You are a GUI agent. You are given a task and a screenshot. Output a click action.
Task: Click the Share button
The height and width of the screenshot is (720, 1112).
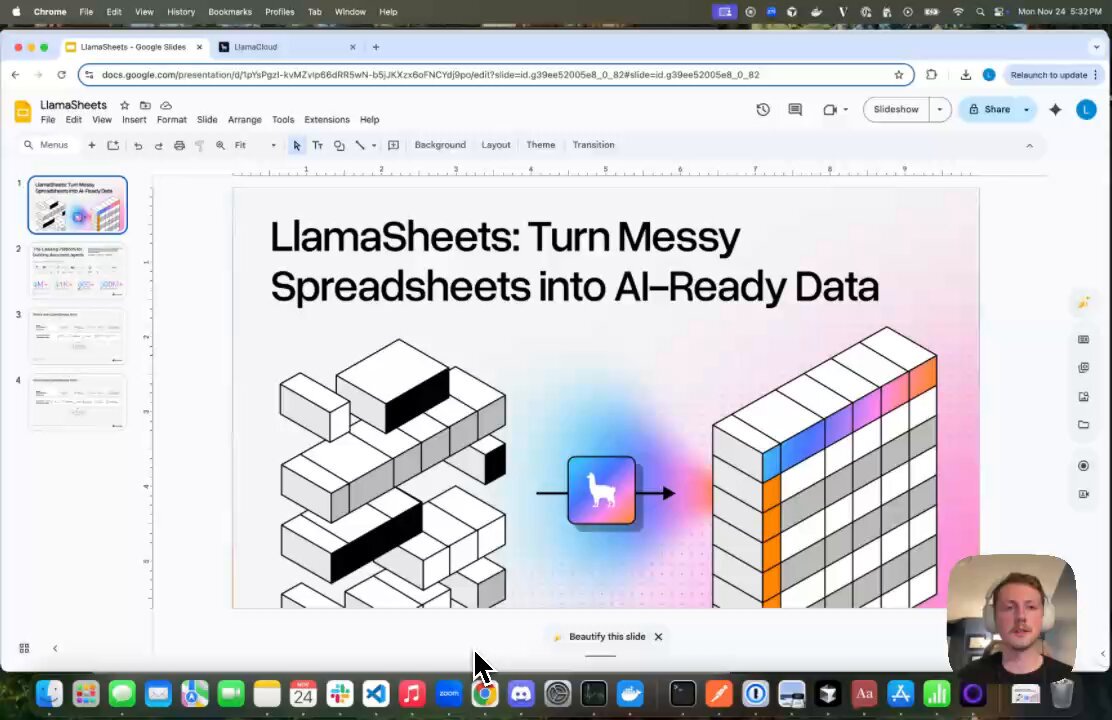989,109
